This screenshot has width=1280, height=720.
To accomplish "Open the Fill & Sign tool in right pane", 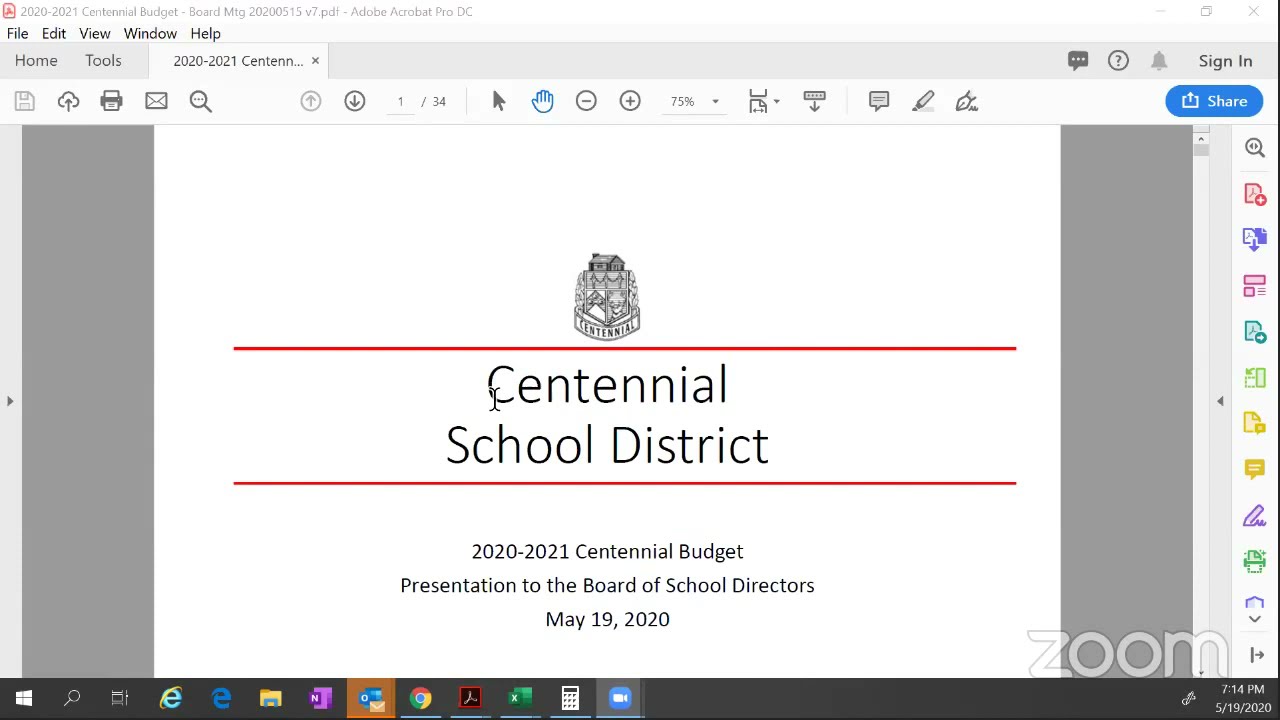I will 1255,516.
